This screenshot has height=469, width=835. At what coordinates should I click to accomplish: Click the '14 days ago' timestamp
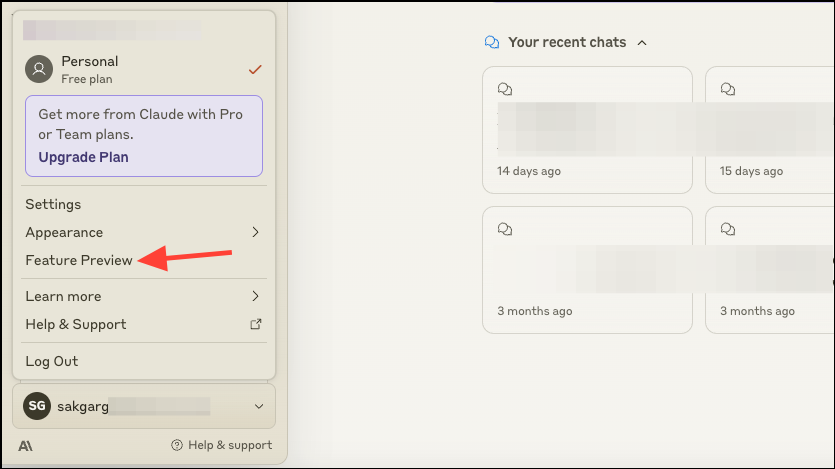tap(529, 171)
